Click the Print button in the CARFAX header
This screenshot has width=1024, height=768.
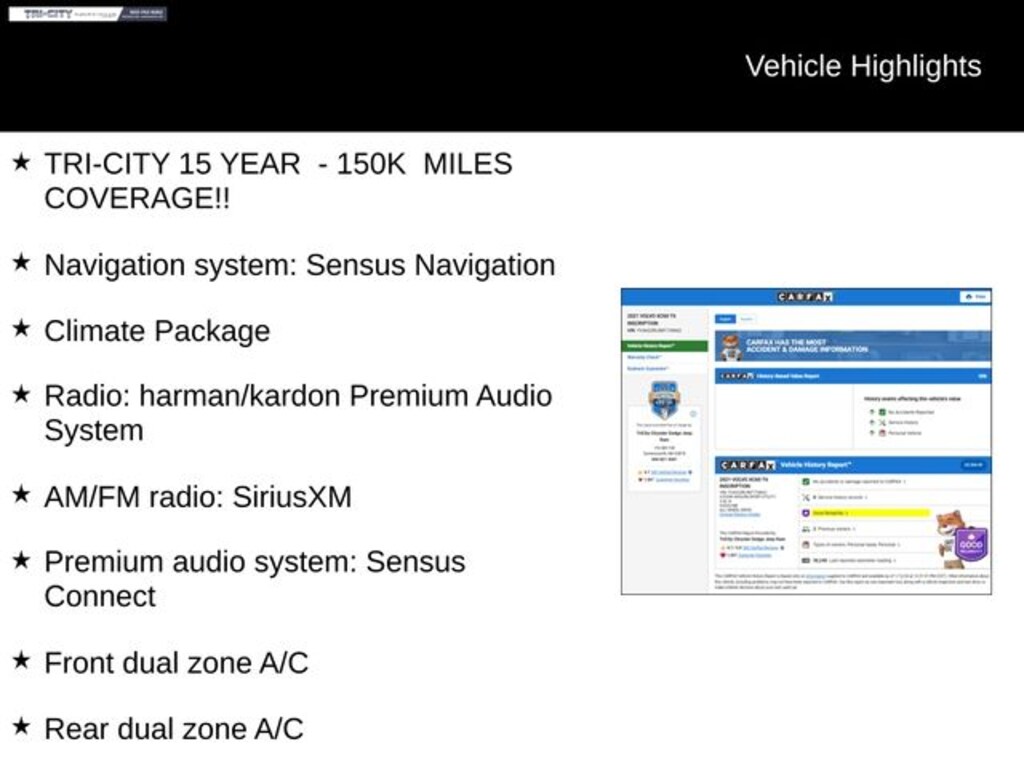974,297
